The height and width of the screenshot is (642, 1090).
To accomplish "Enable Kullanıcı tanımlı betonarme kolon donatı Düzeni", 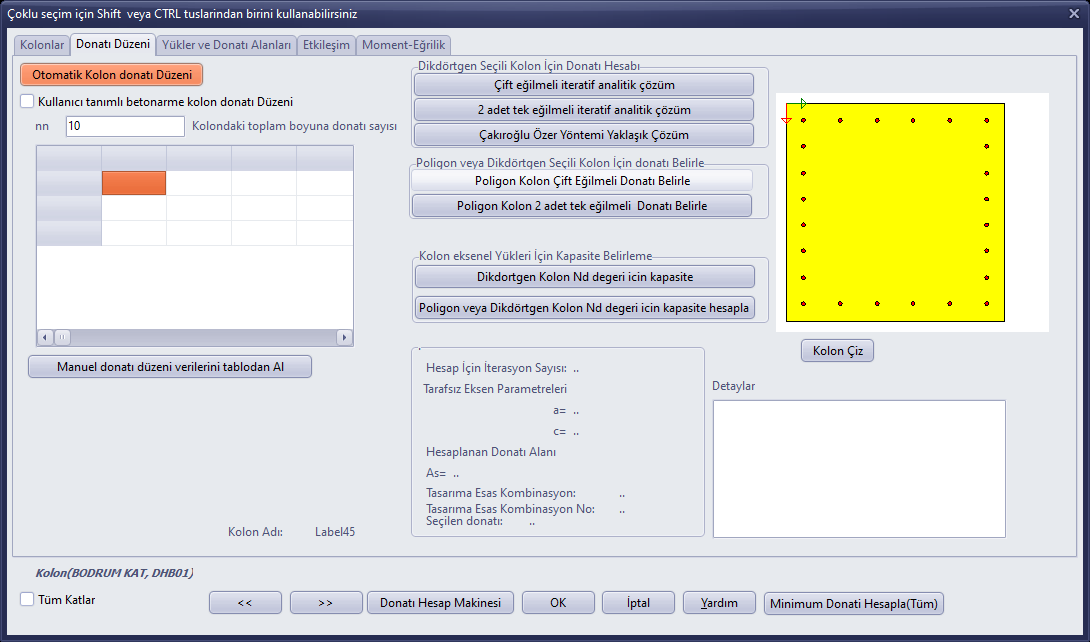I will coord(27,101).
